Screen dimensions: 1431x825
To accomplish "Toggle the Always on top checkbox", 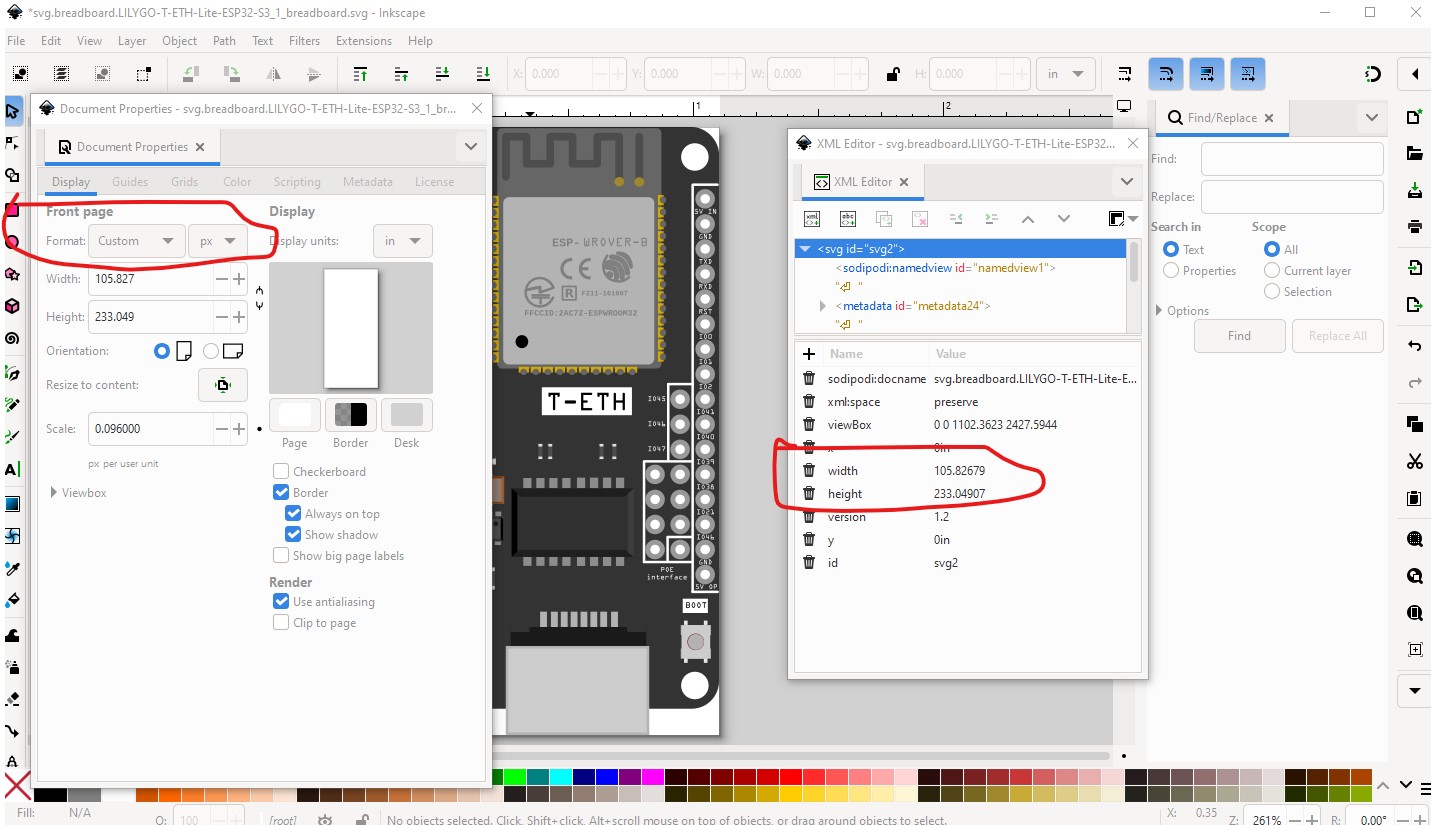I will (x=293, y=514).
